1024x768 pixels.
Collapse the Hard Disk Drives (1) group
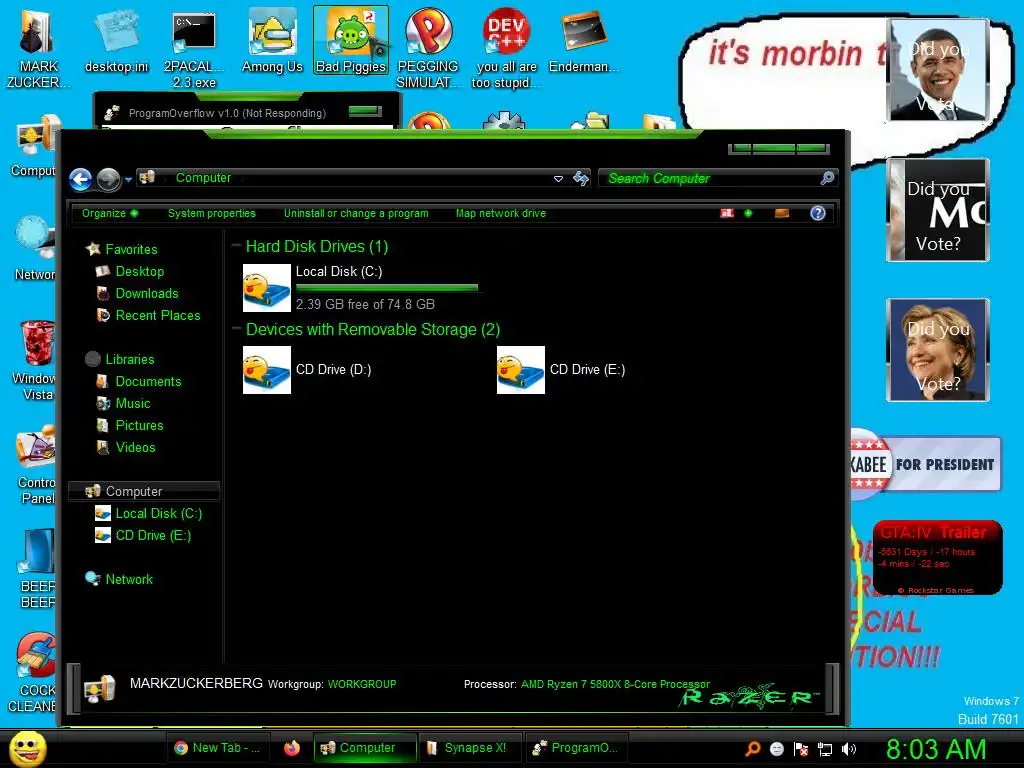[x=236, y=246]
